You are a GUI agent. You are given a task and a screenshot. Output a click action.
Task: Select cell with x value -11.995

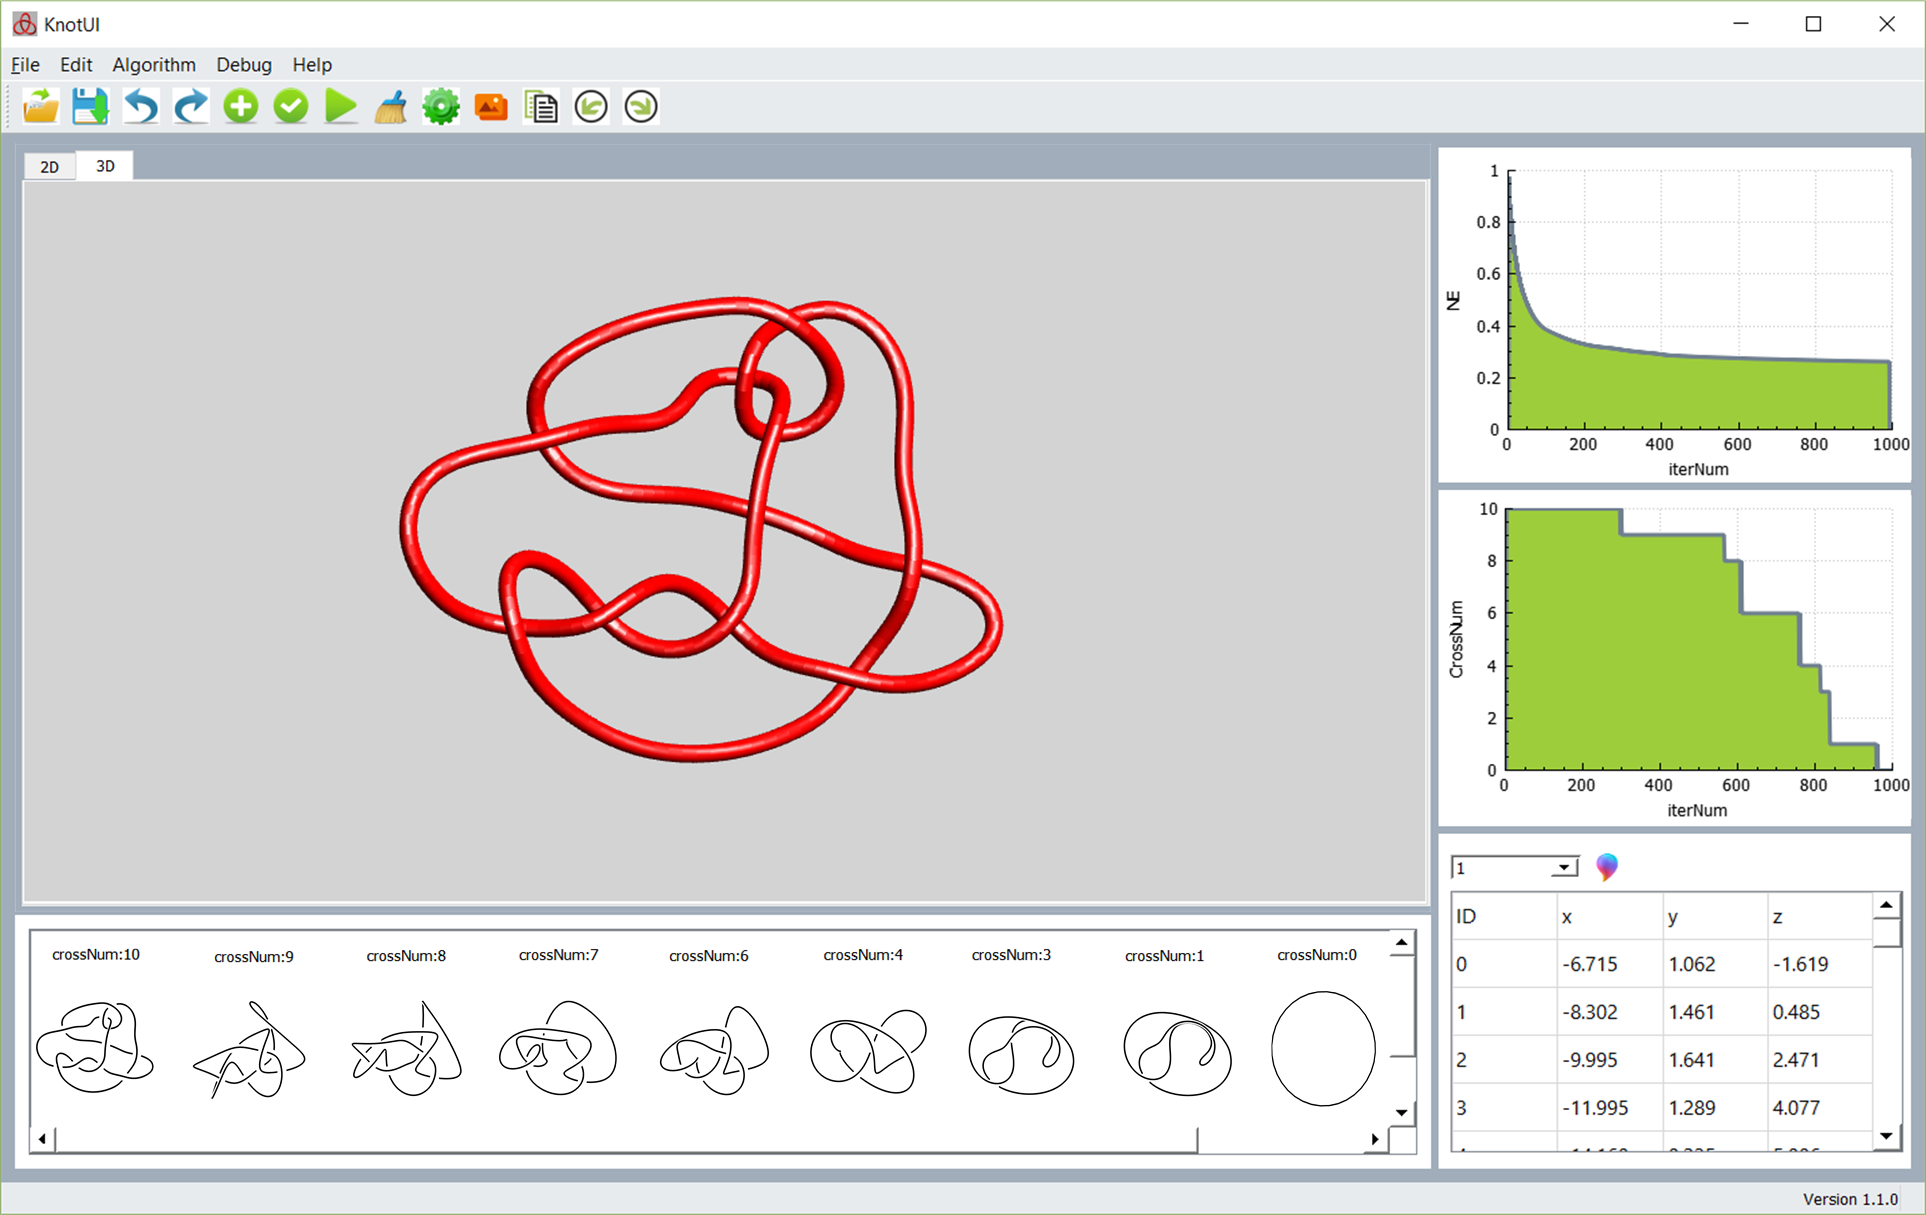[x=1610, y=1108]
